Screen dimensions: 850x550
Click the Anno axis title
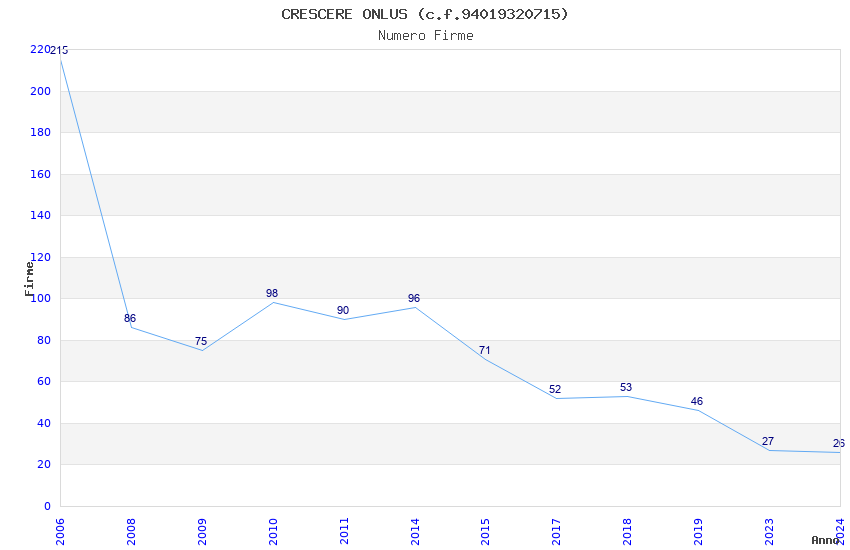tap(825, 540)
